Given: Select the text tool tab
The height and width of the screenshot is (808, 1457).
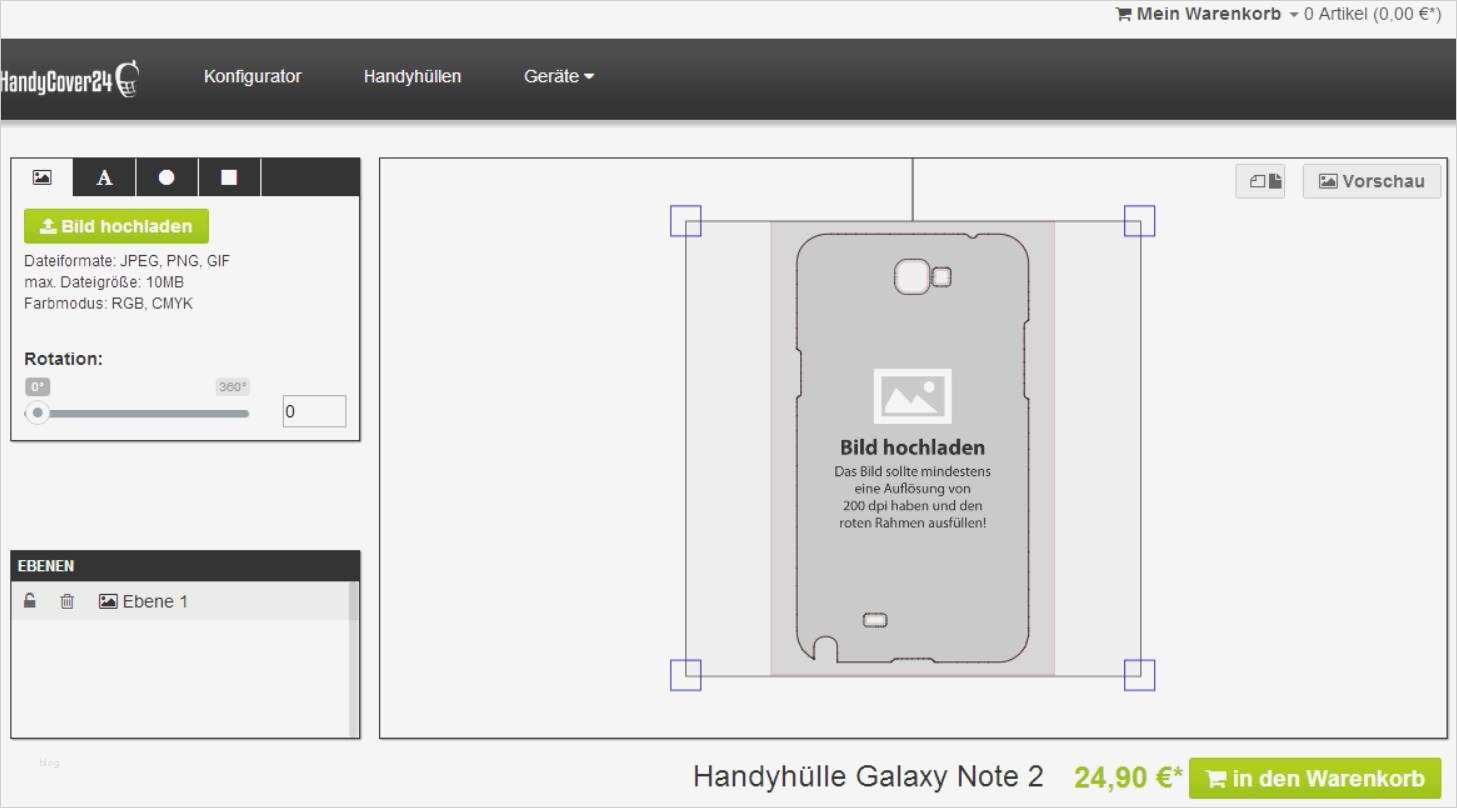Looking at the screenshot, I should [x=104, y=177].
